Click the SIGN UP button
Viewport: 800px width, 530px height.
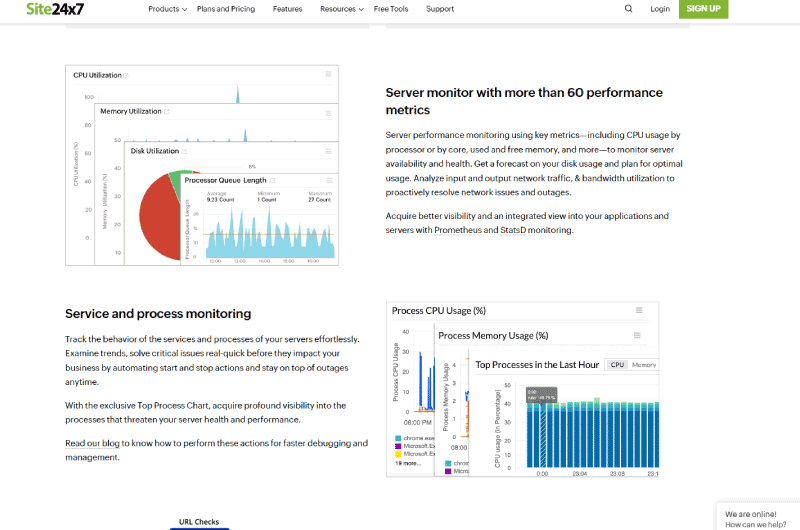click(x=703, y=9)
